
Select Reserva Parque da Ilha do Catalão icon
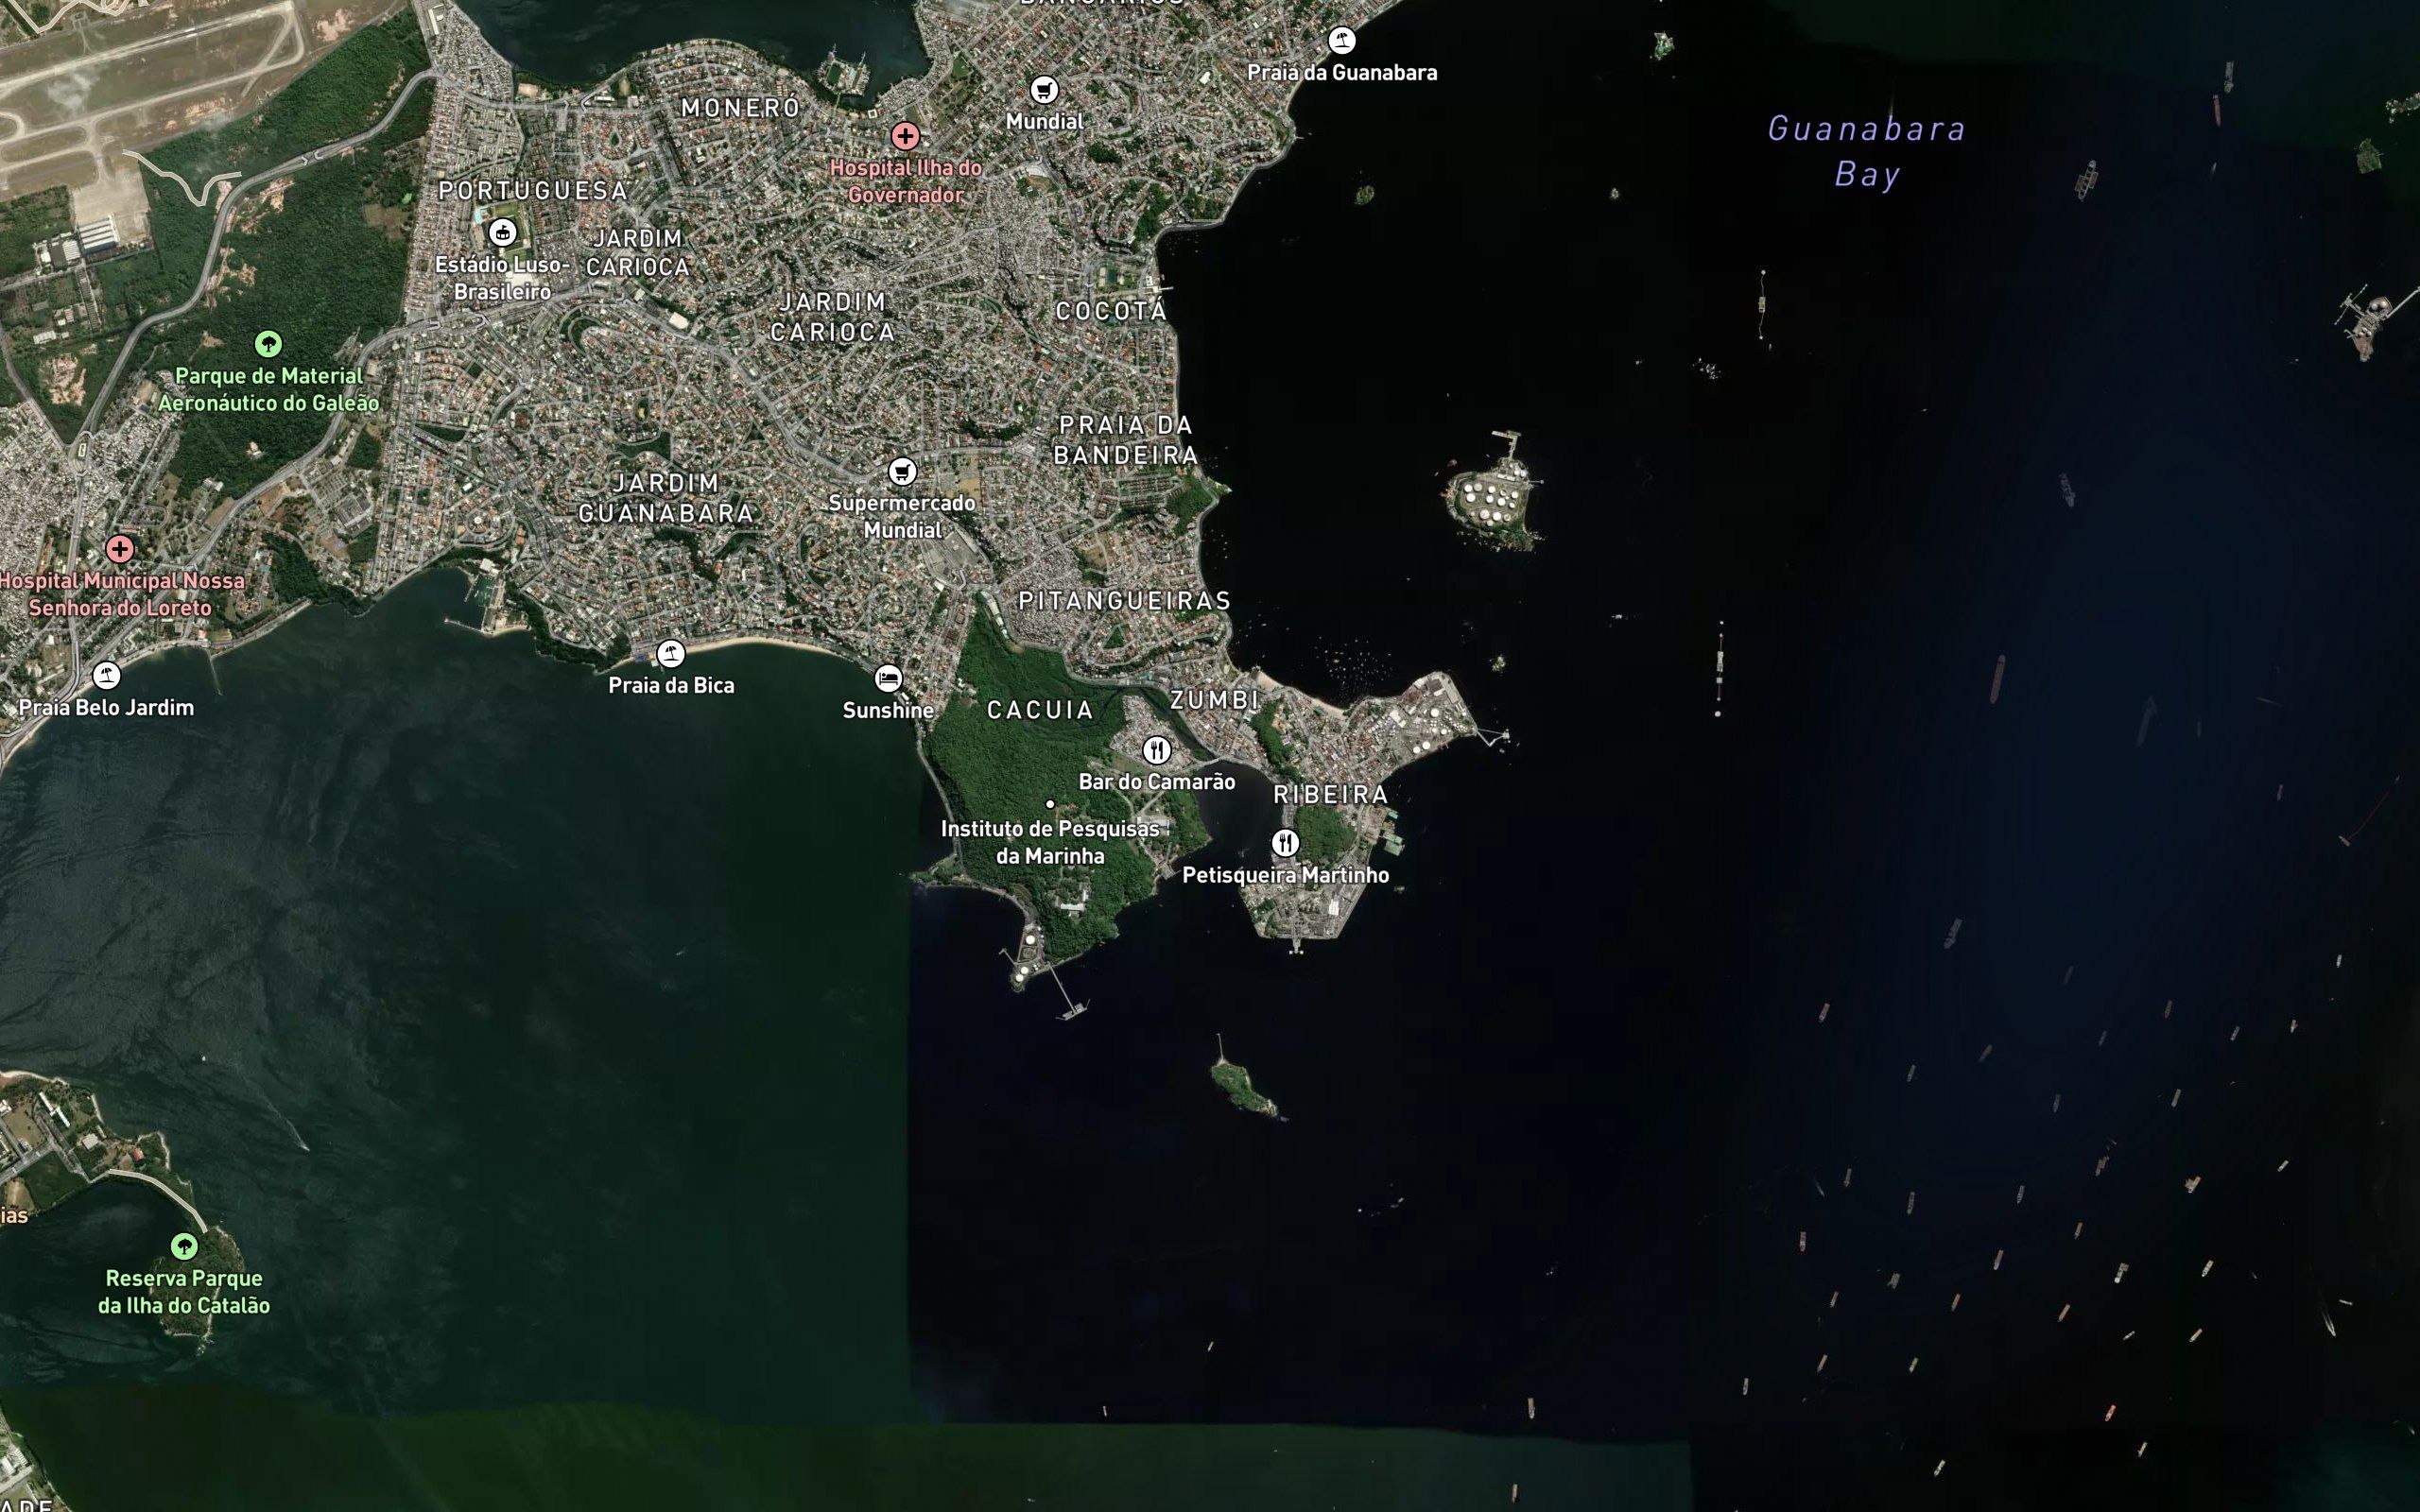(x=184, y=1246)
